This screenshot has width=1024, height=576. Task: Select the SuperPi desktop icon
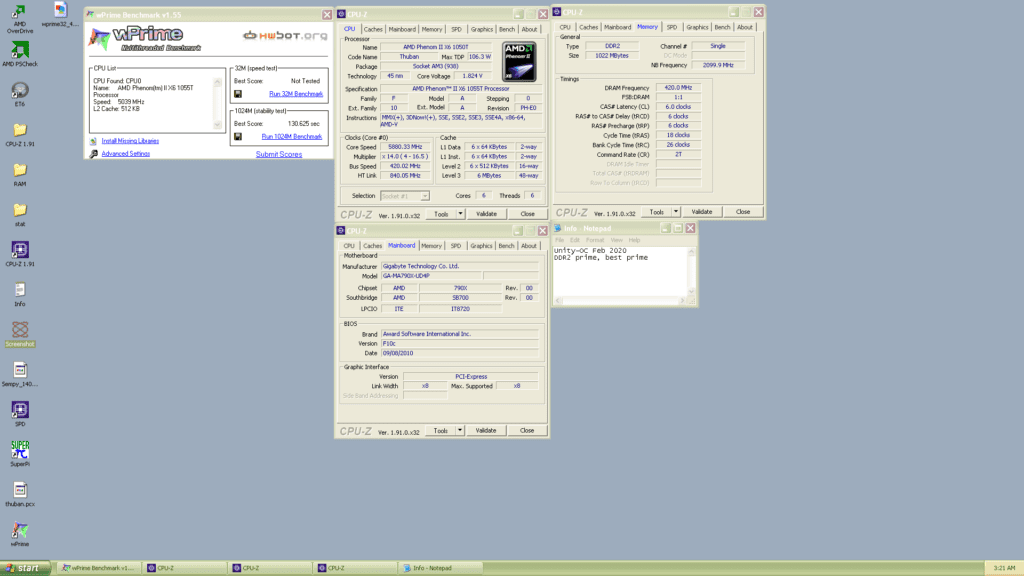20,454
